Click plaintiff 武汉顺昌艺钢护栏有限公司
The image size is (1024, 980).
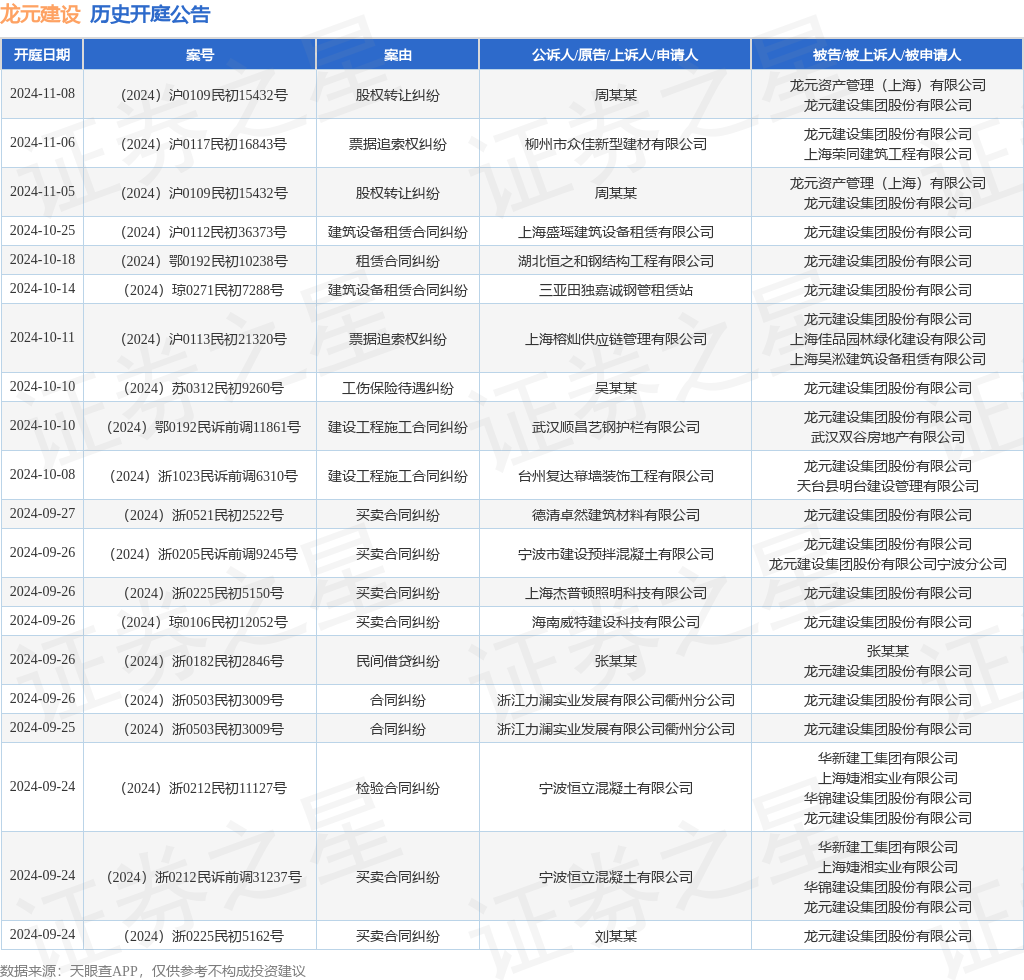616,428
